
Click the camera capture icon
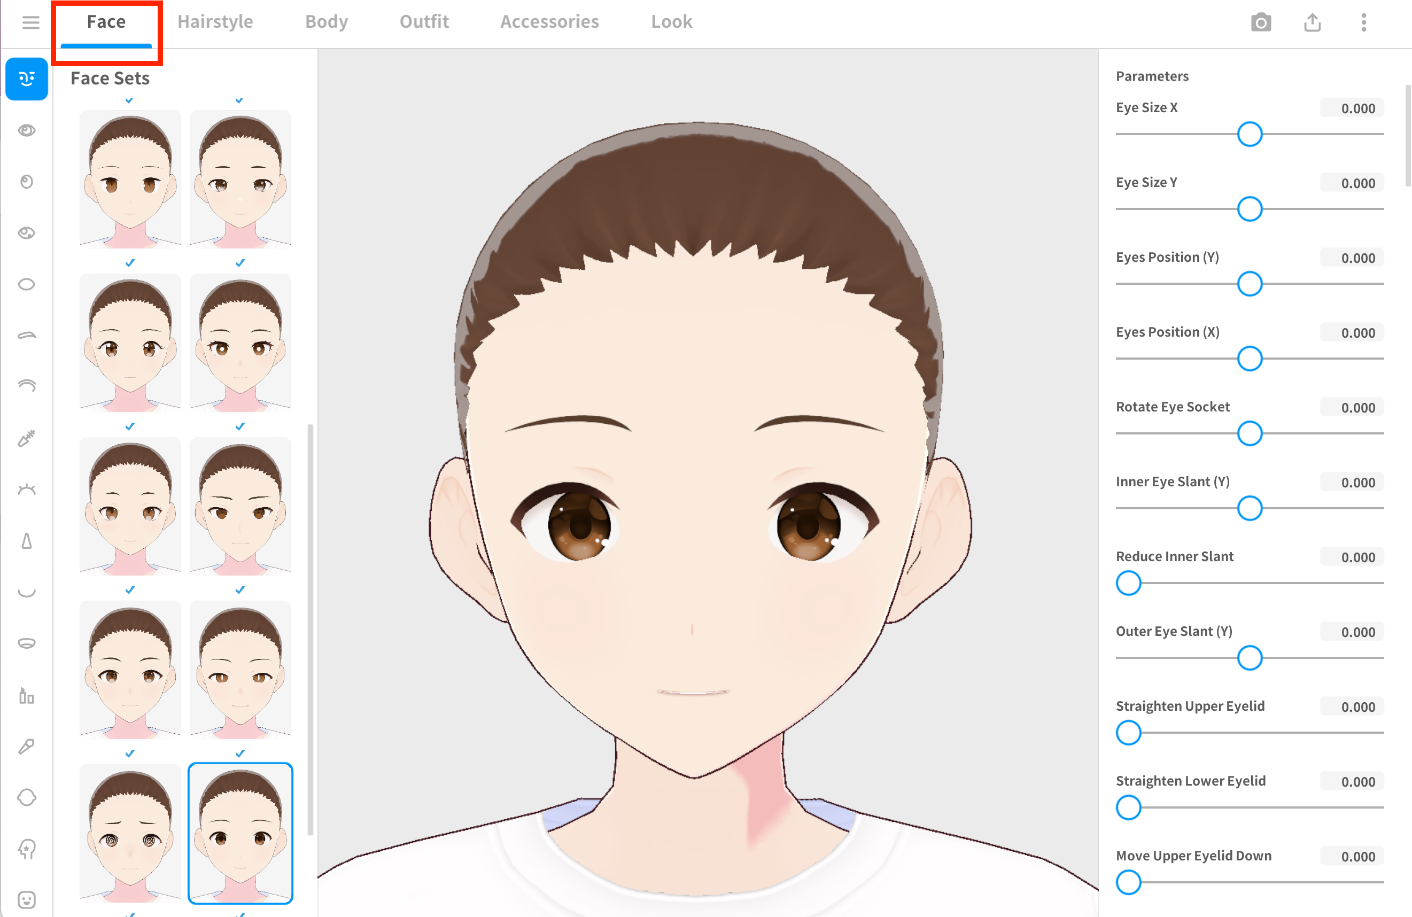1261,22
